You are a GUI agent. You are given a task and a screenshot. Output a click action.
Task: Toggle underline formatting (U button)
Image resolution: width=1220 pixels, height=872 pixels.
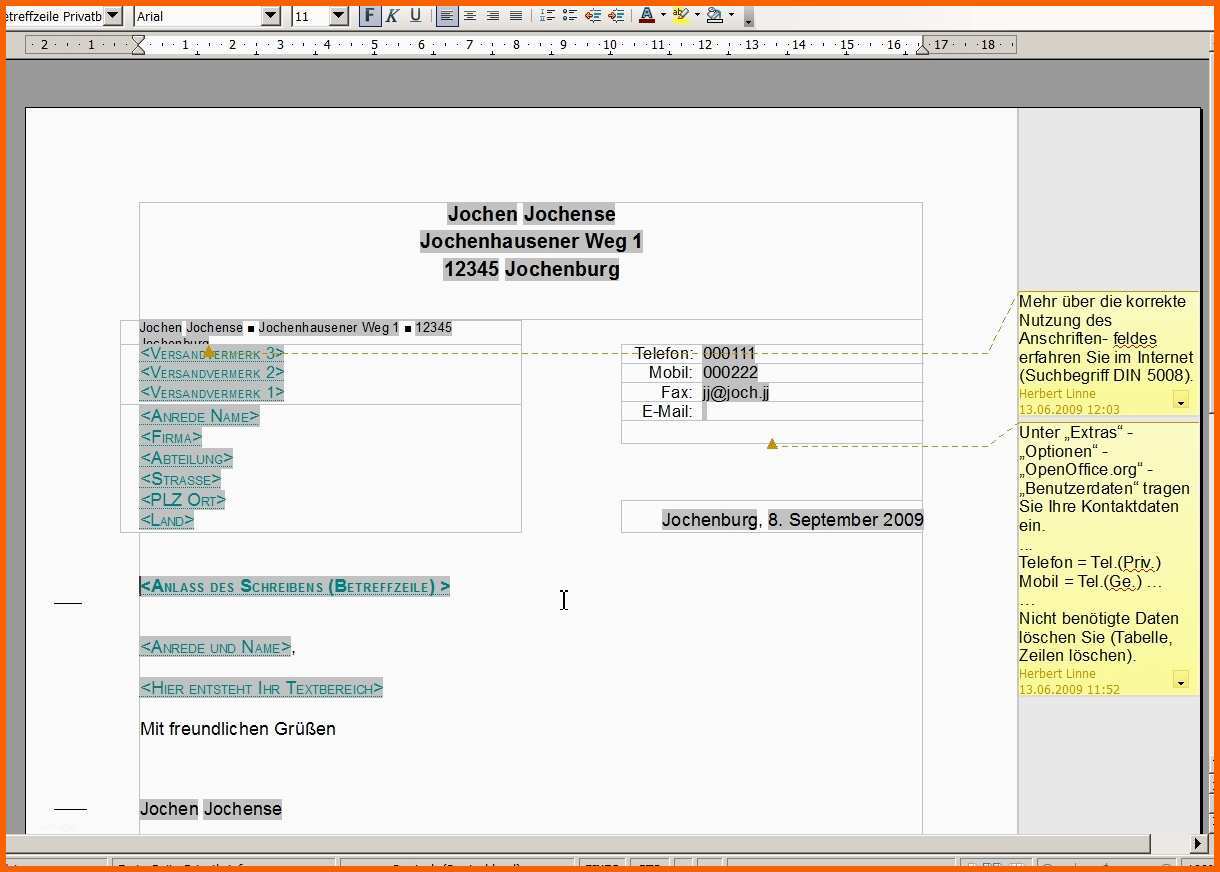point(415,16)
